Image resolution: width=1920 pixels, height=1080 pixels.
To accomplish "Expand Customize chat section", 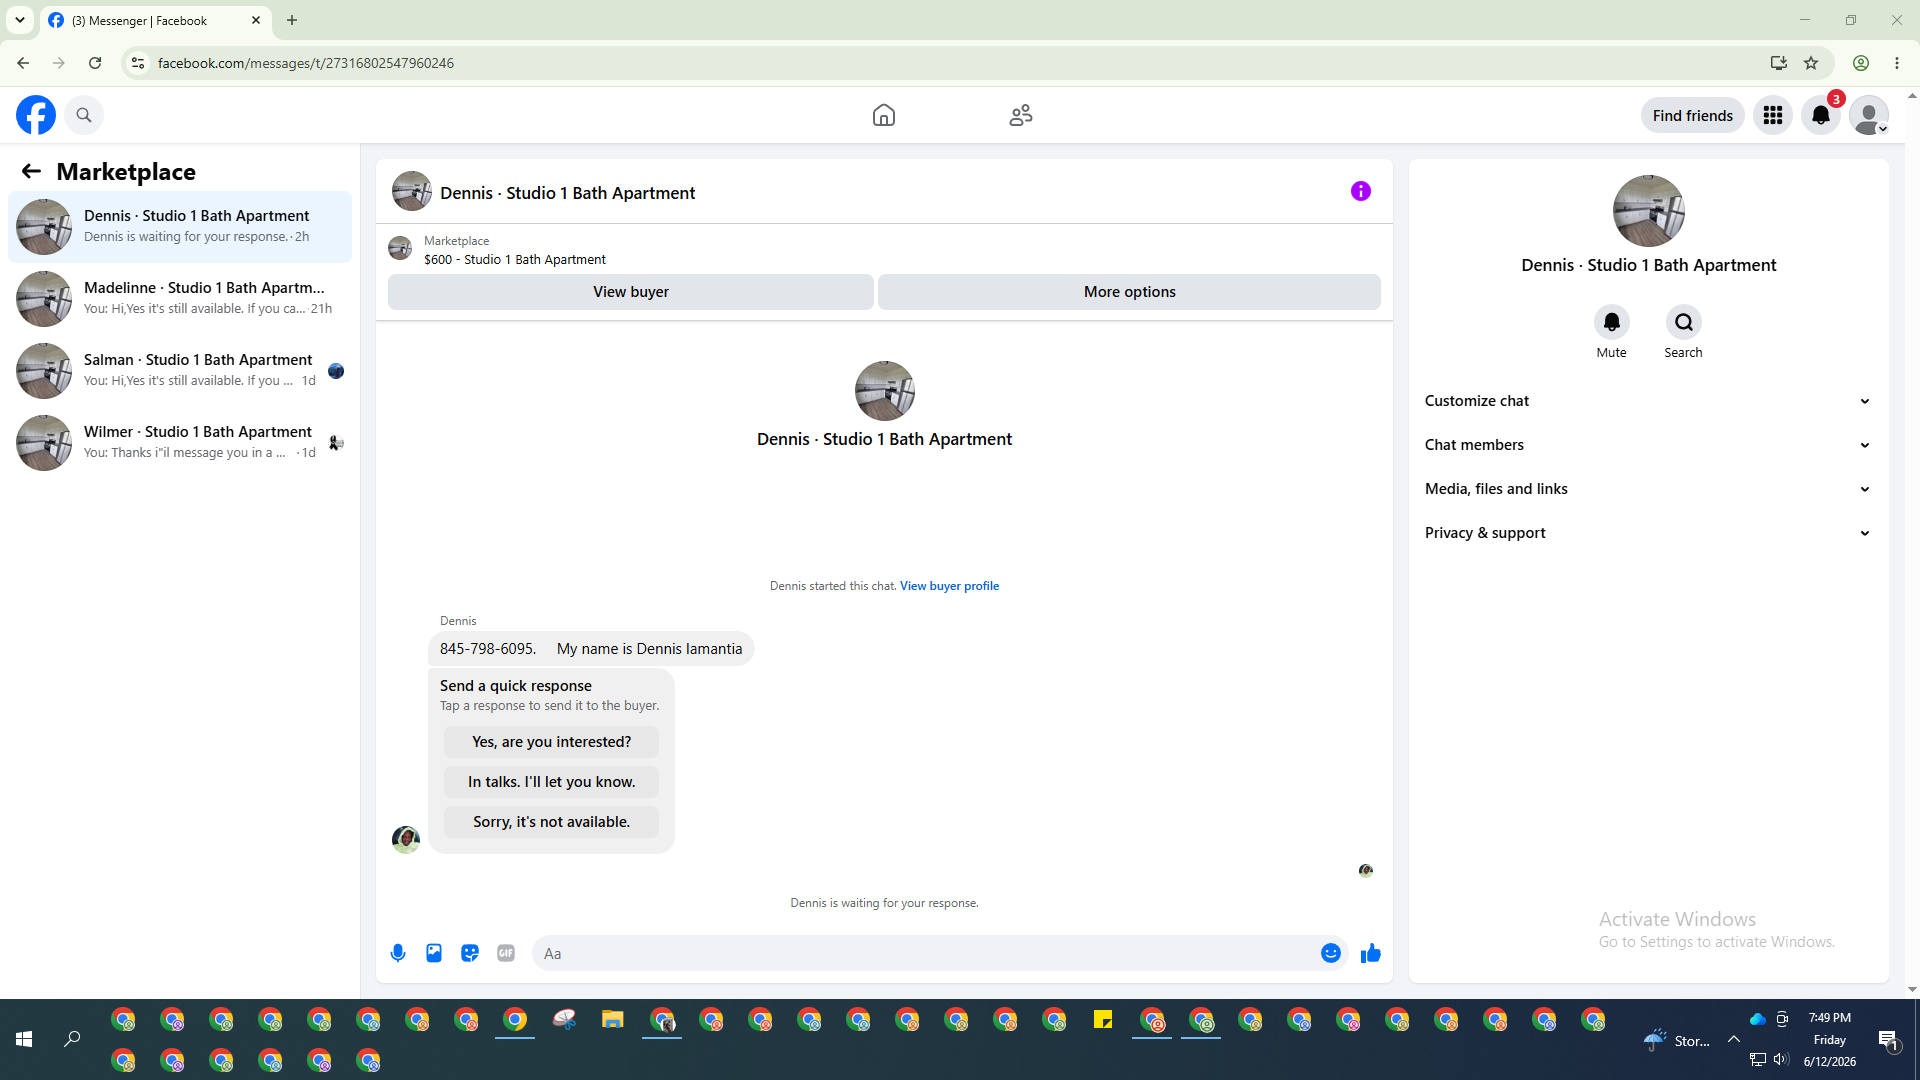I will pos(1648,401).
